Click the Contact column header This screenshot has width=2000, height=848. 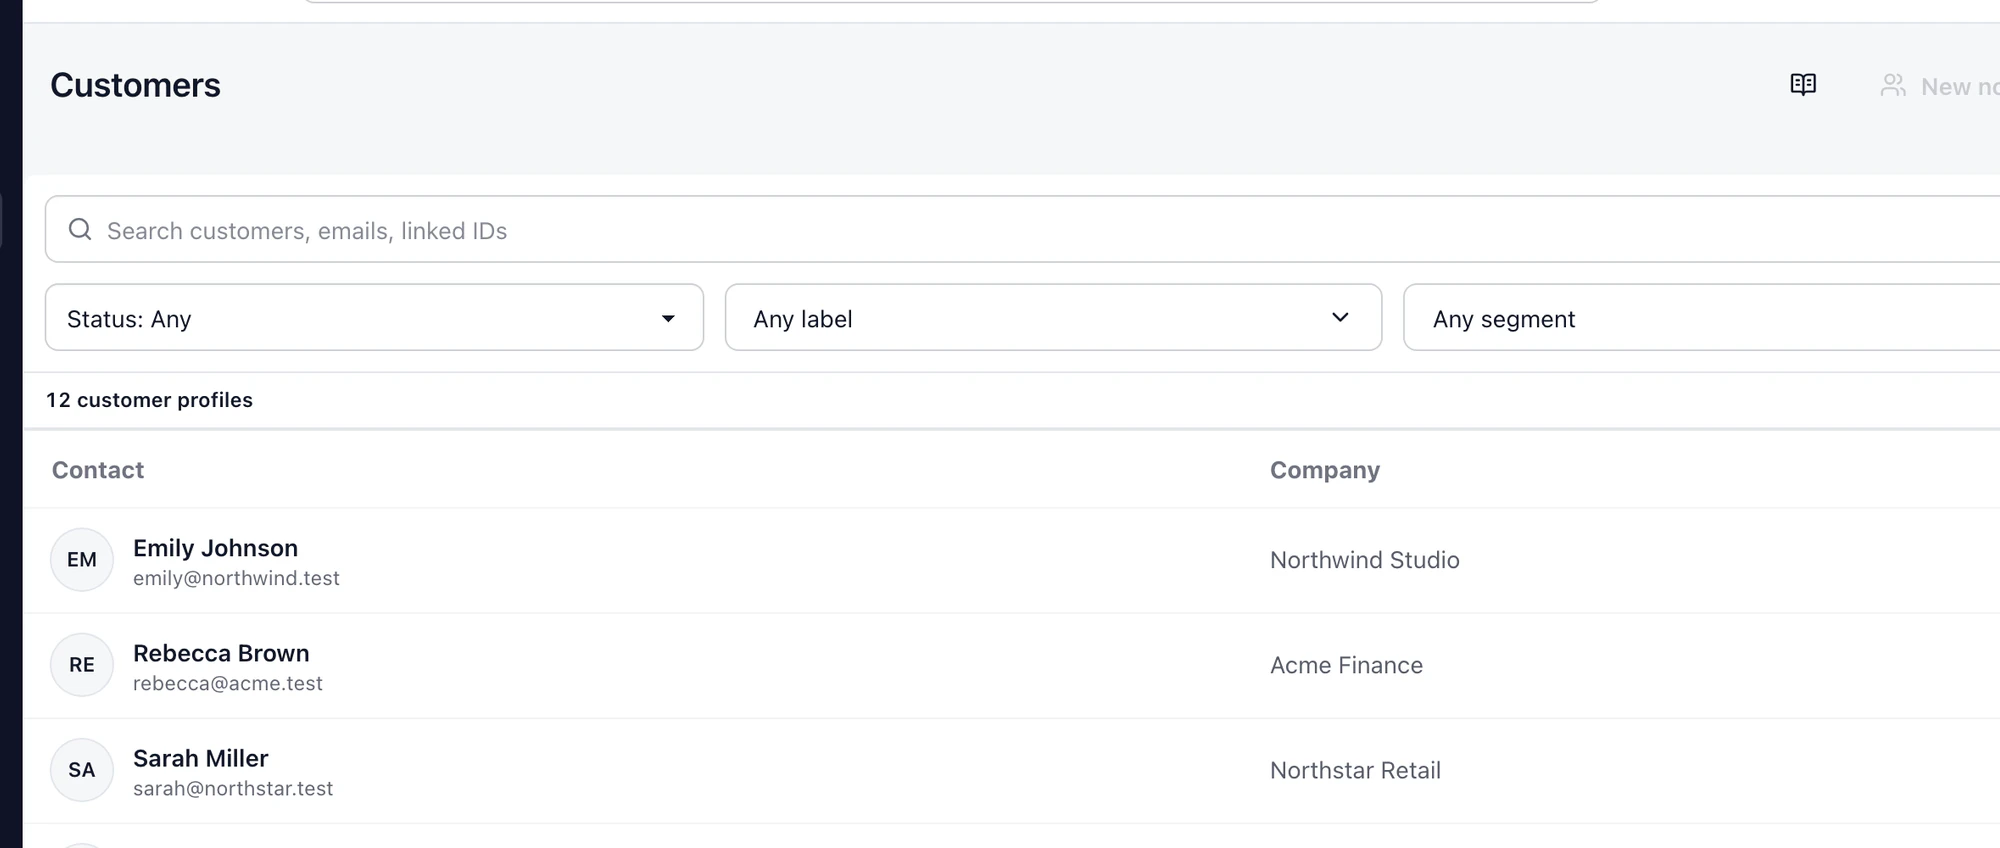pyautogui.click(x=98, y=470)
